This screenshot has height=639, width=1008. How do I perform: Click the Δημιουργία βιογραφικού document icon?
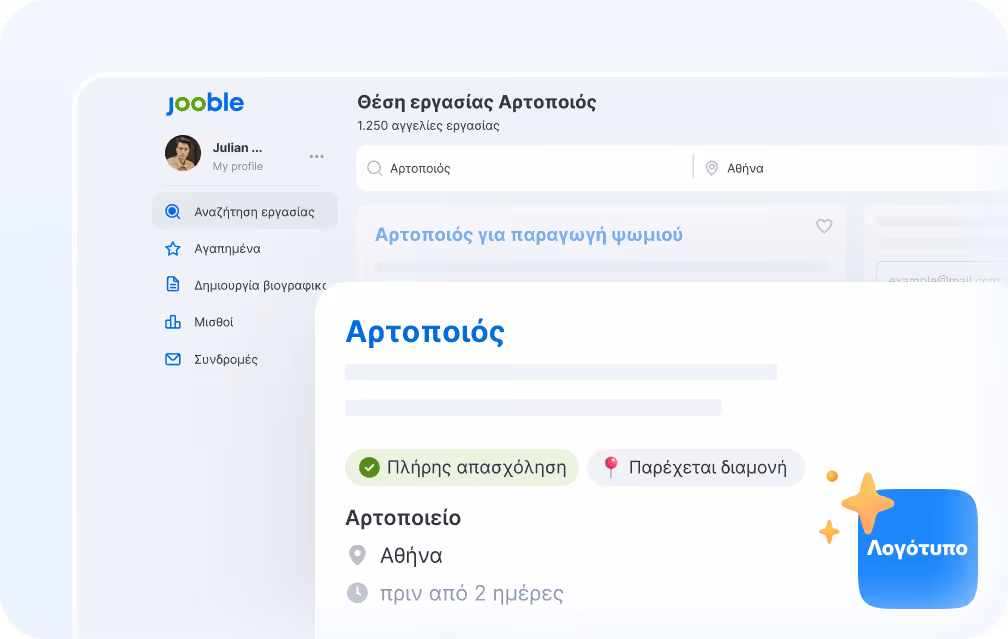pos(173,284)
